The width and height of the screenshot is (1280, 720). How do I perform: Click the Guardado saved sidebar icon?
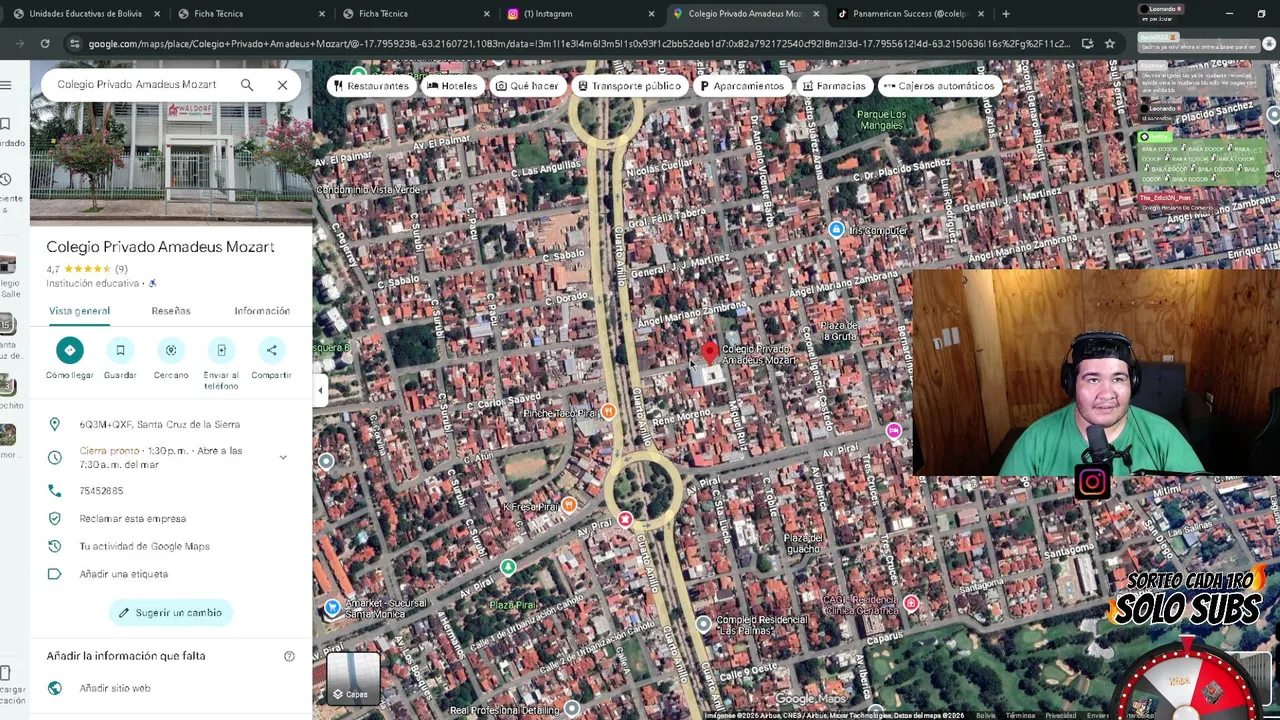coord(6,124)
